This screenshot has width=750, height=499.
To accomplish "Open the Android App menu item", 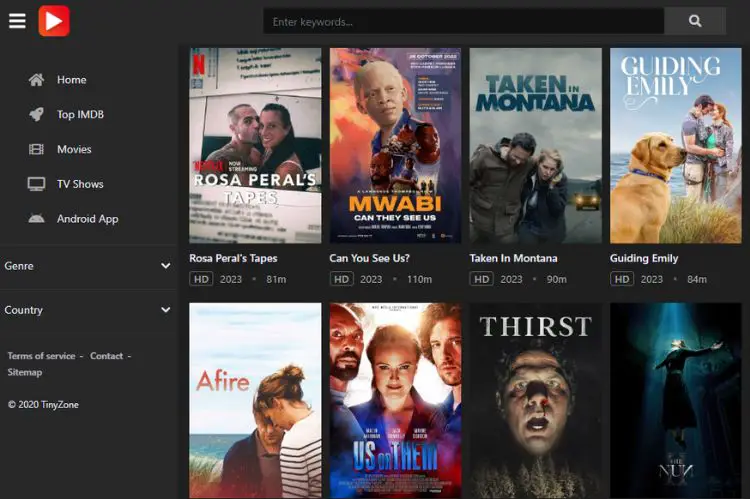I will [88, 219].
